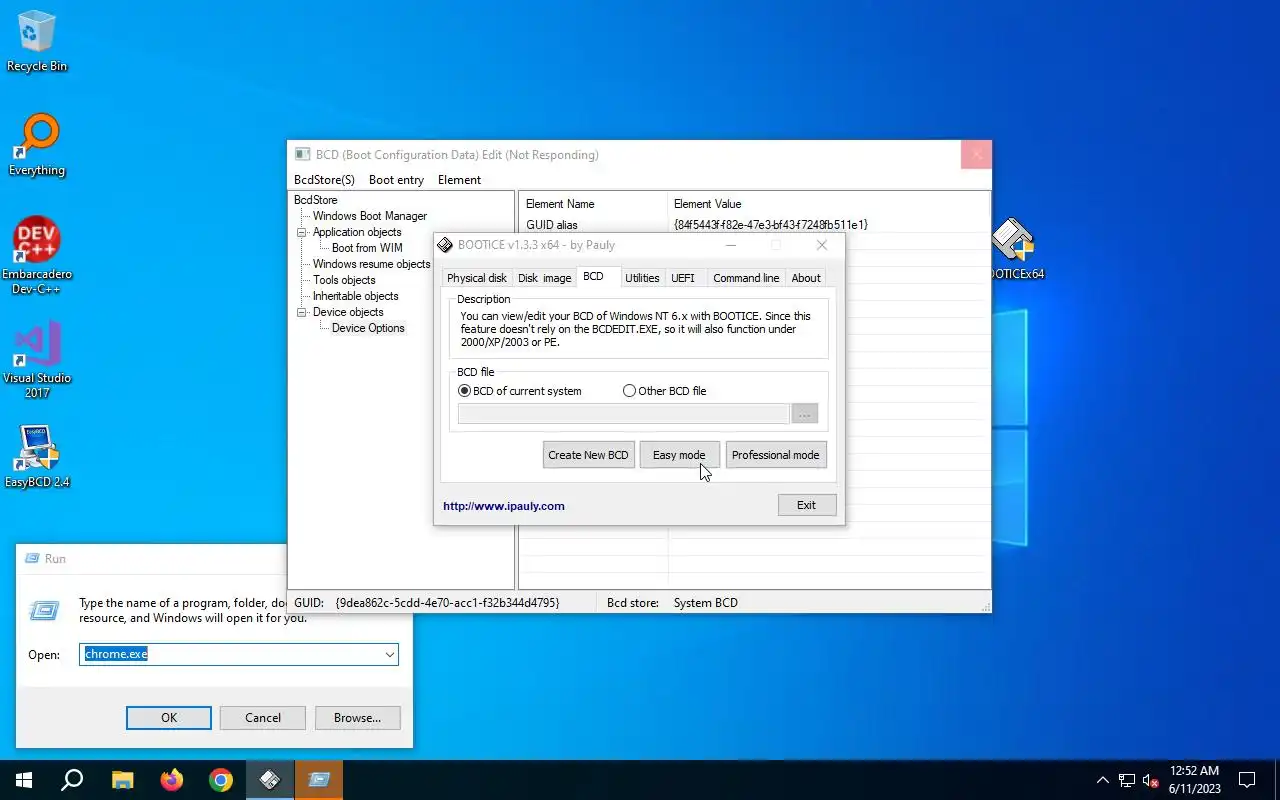The image size is (1280, 800).
Task: Select Windows Boot Manager in the tree
Action: [x=370, y=216]
